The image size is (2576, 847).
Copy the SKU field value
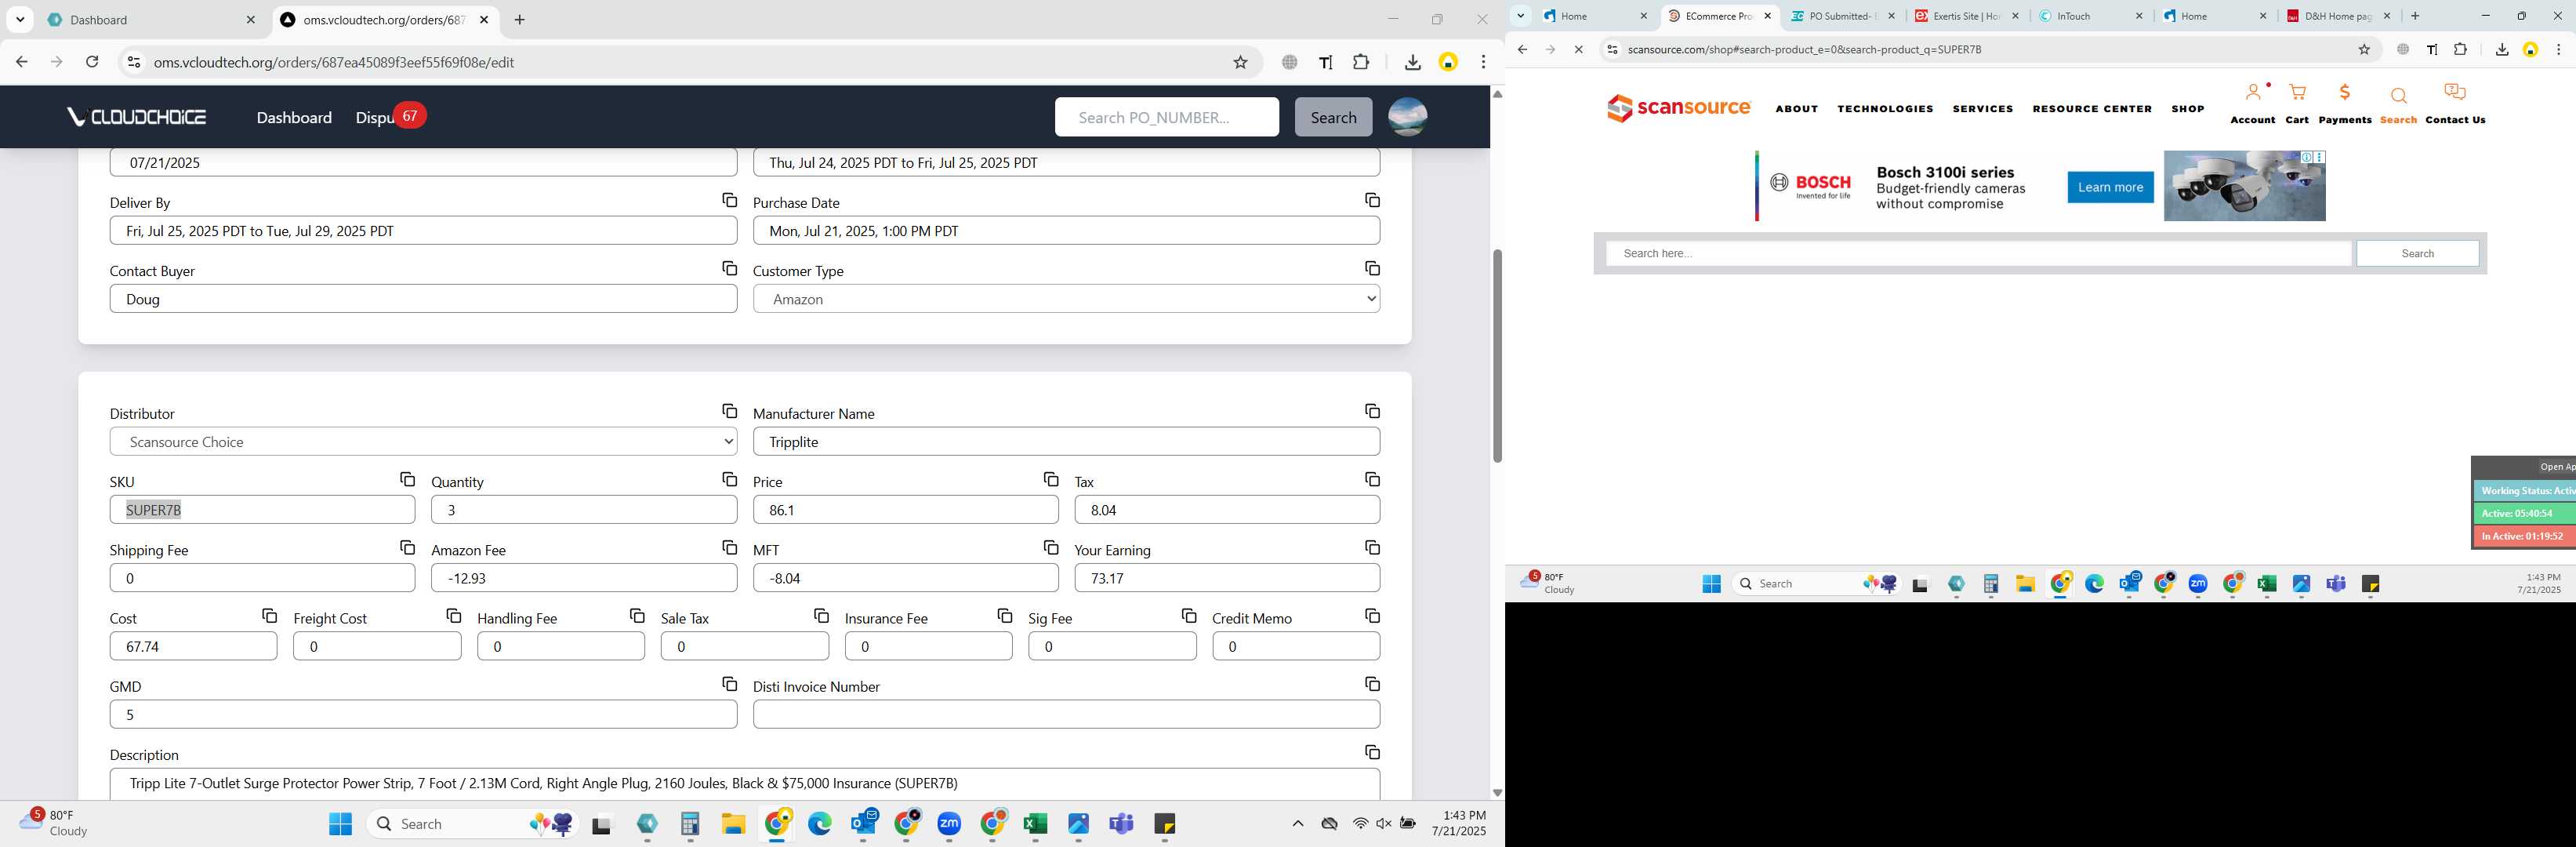click(407, 480)
